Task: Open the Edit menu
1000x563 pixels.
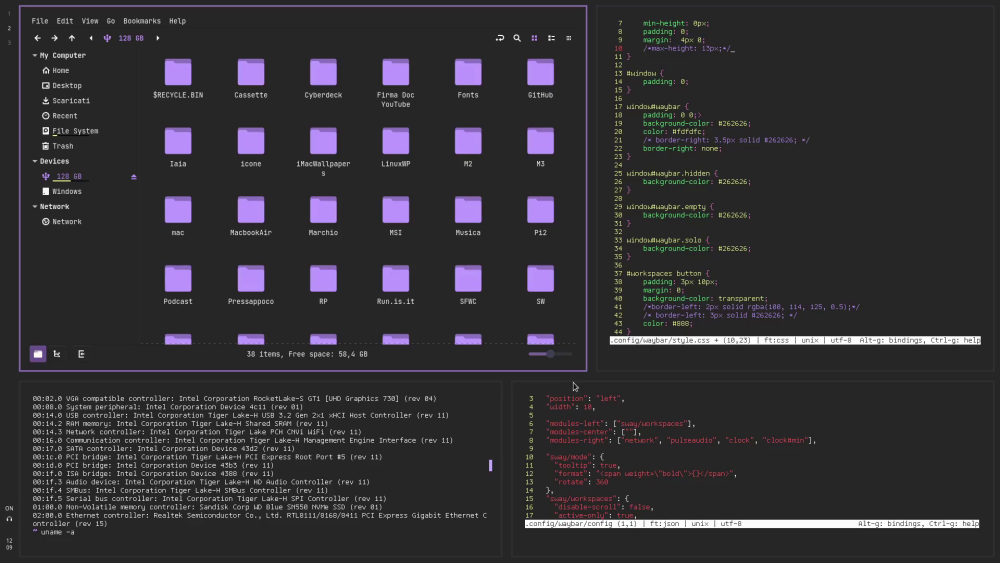Action: (64, 21)
